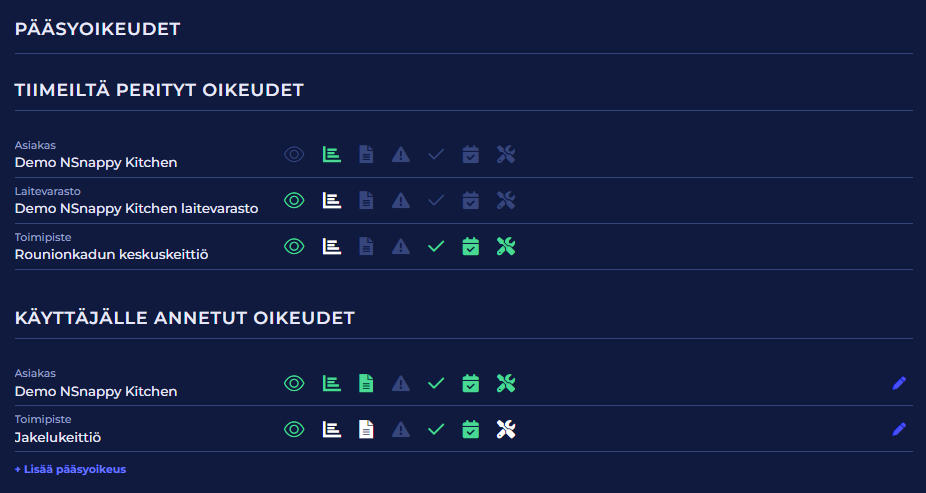Image resolution: width=926 pixels, height=493 pixels.
Task: Click warning triangle in Rounionkadun keskuskeittiö row
Action: 401,246
